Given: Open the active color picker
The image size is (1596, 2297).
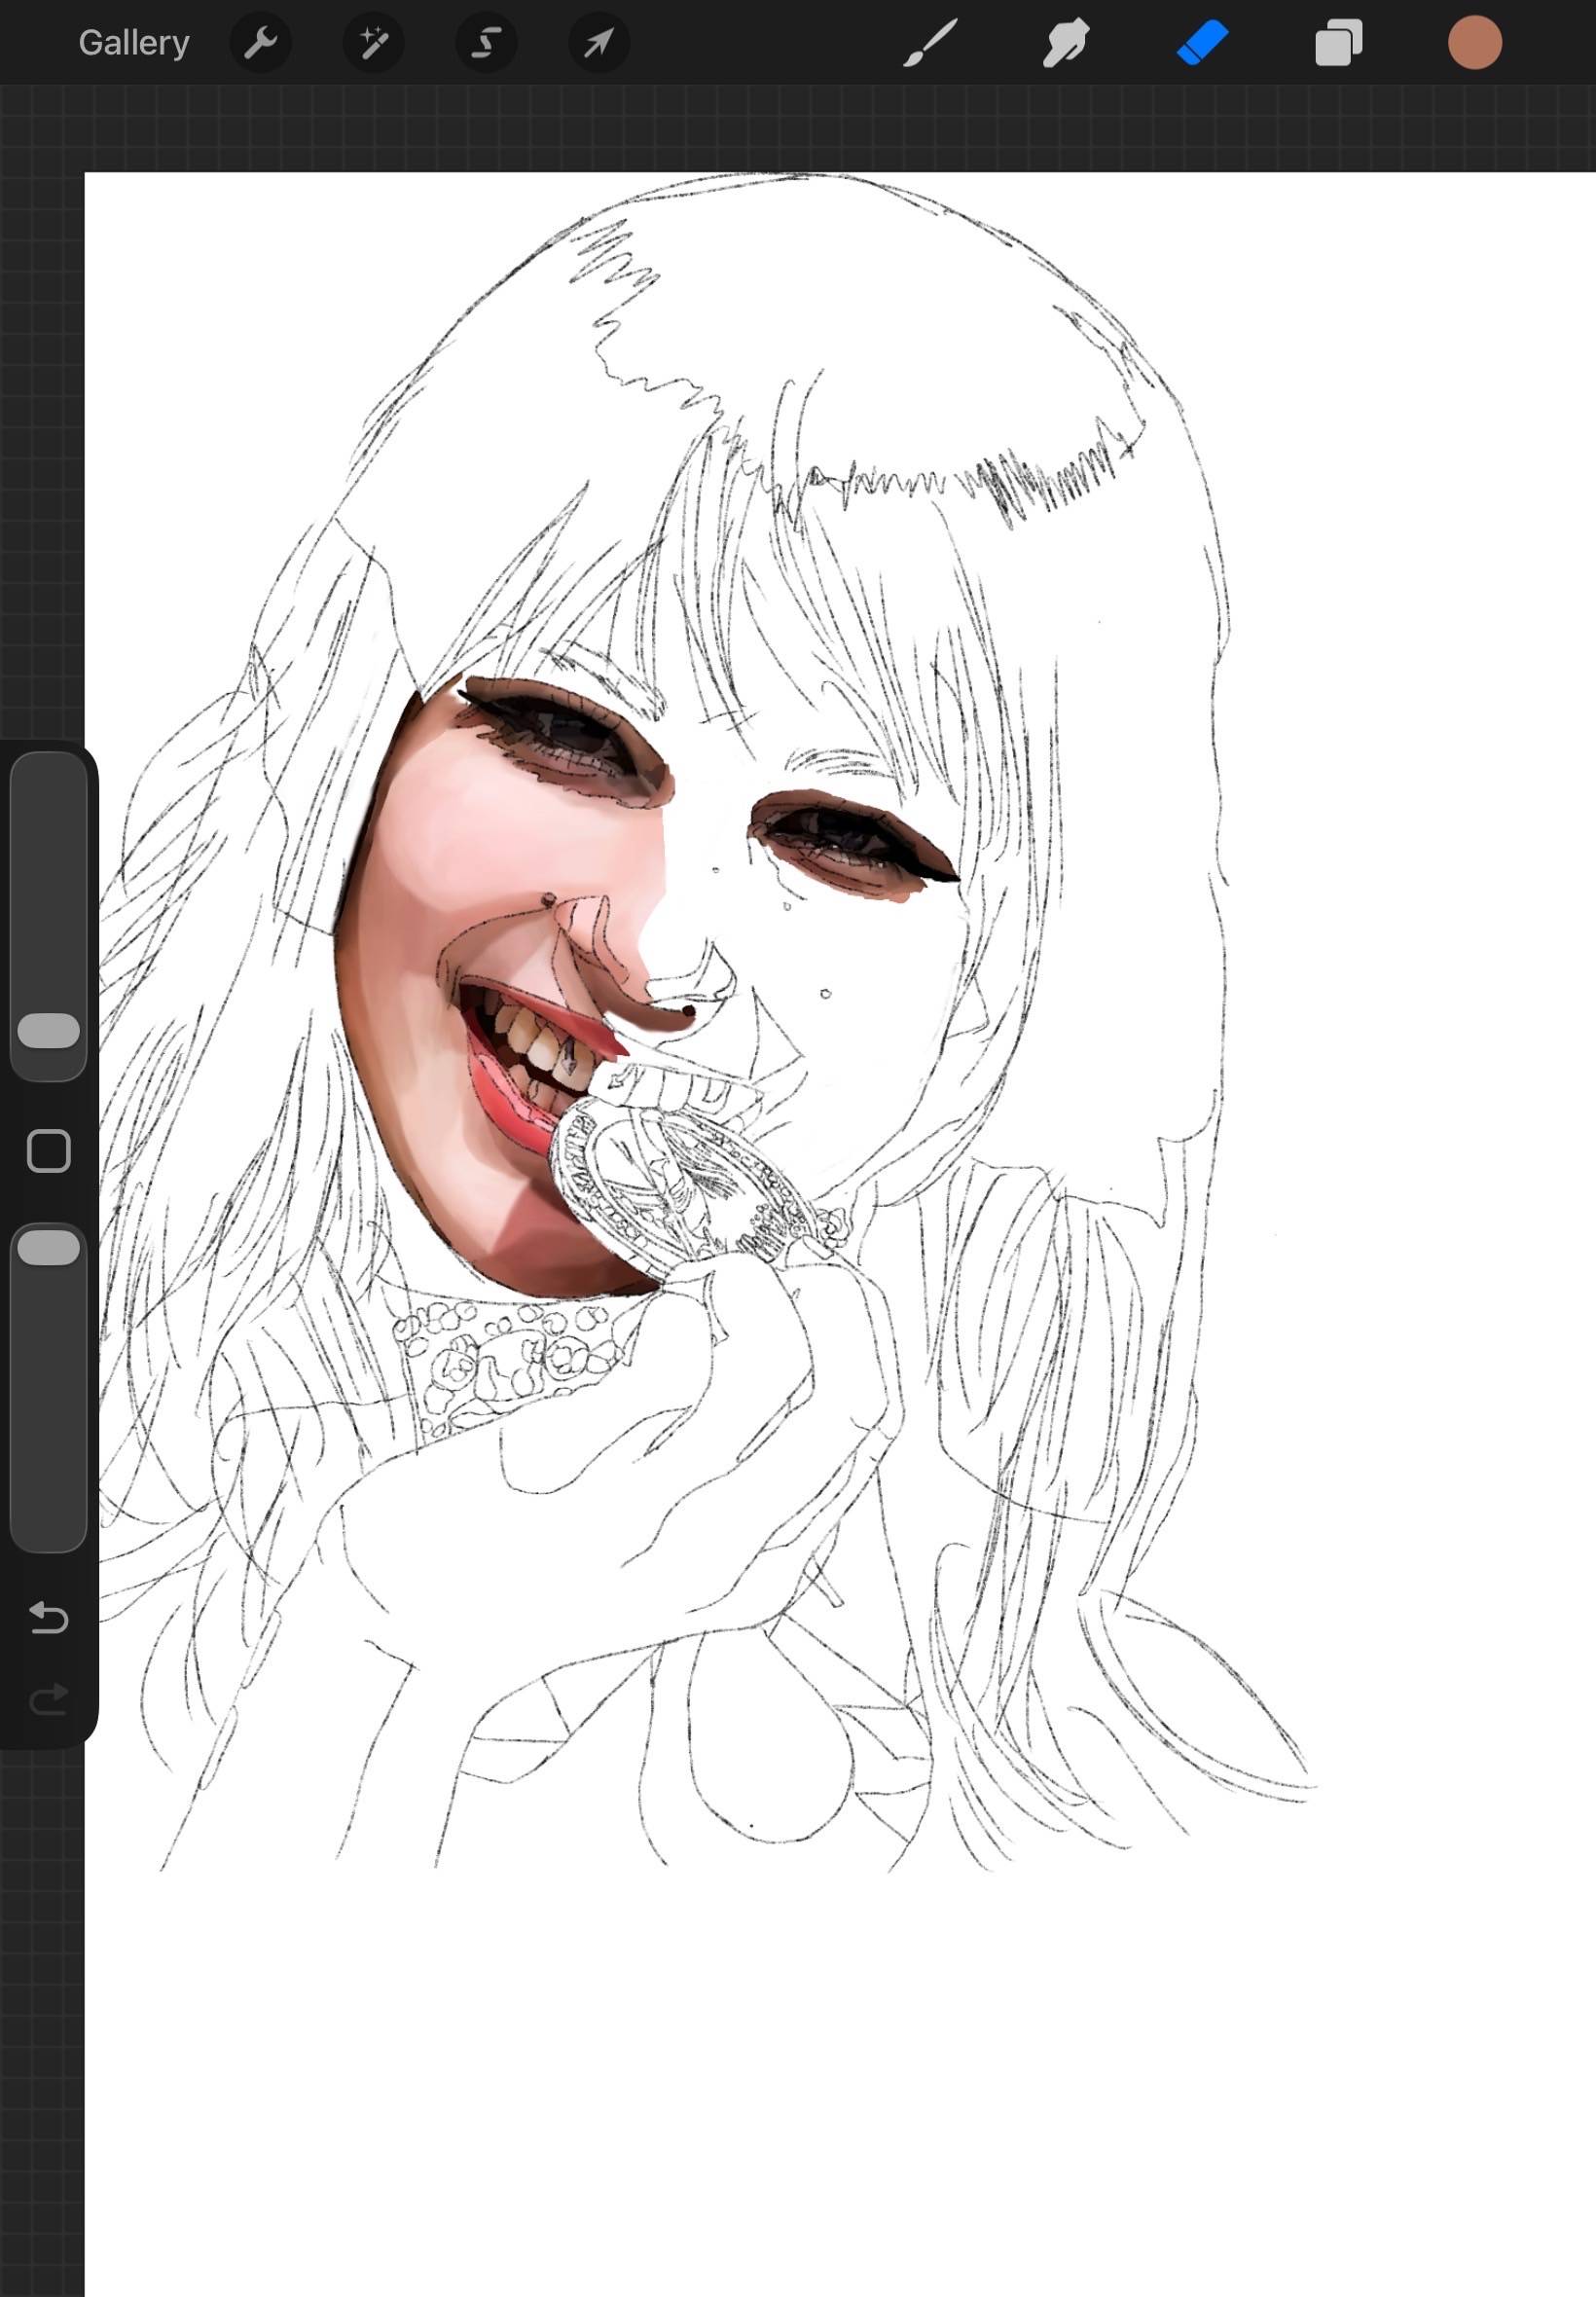Looking at the screenshot, I should pos(1475,43).
